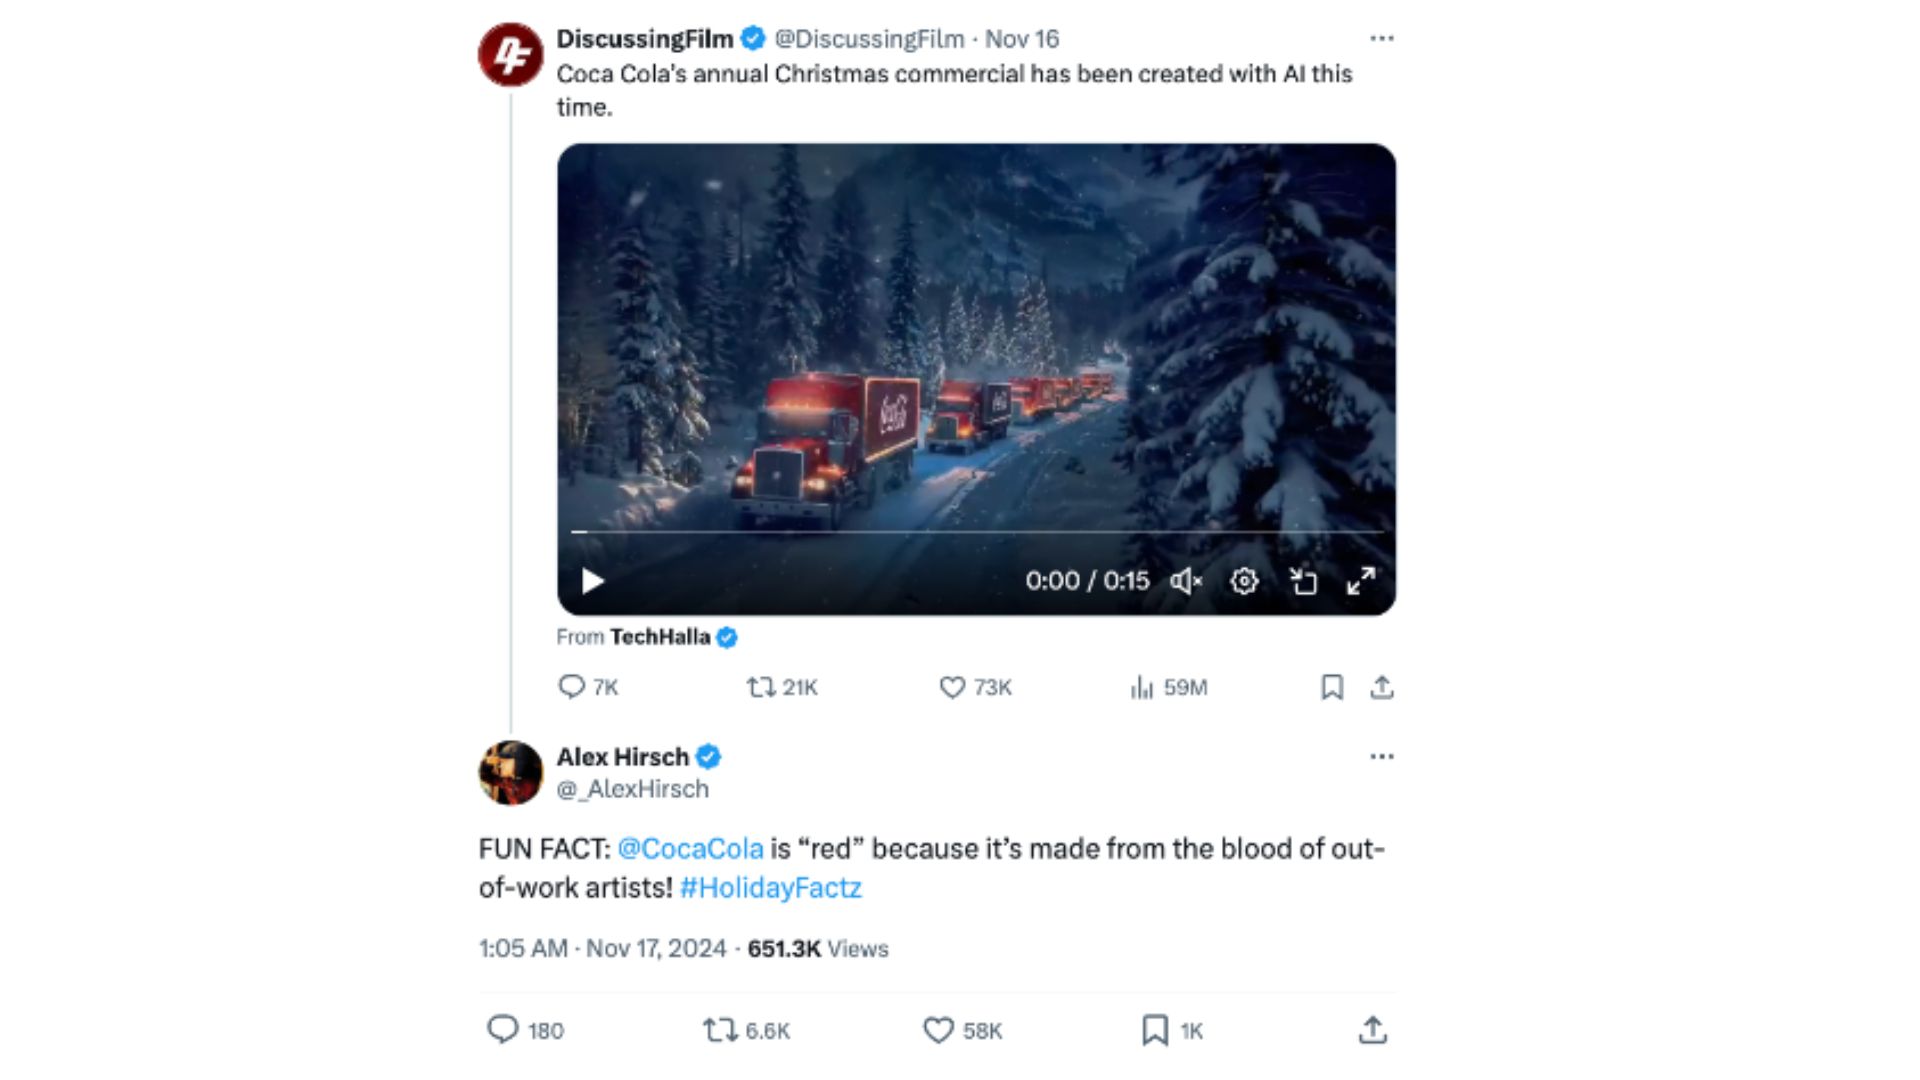
Task: Seek on the video progress bar
Action: pos(976,532)
